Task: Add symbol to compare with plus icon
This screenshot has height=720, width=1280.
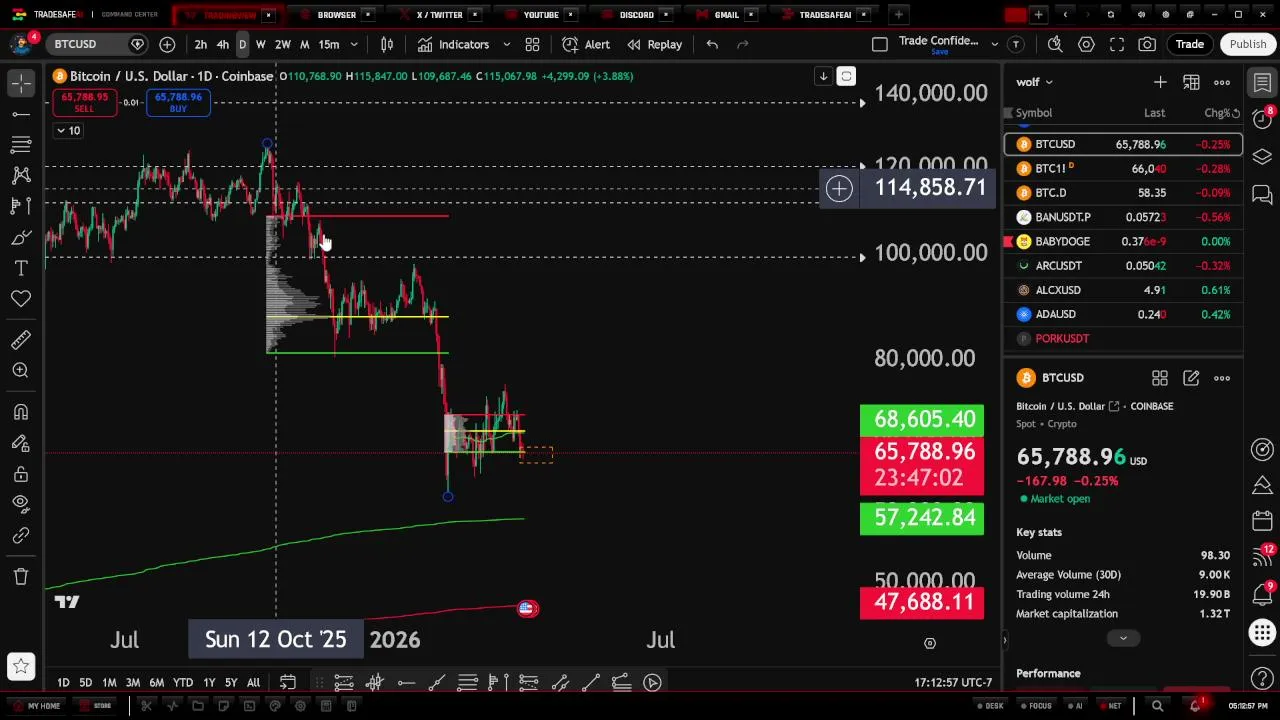Action: tap(167, 44)
